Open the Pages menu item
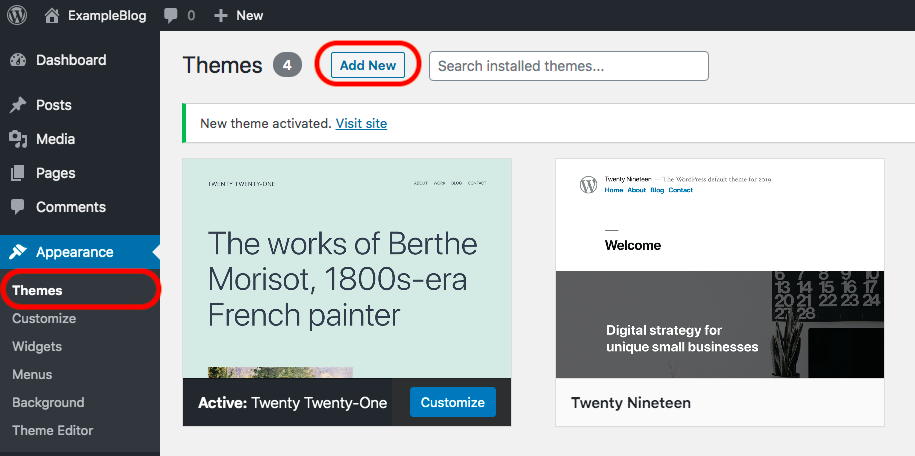The width and height of the screenshot is (915, 456). point(55,173)
